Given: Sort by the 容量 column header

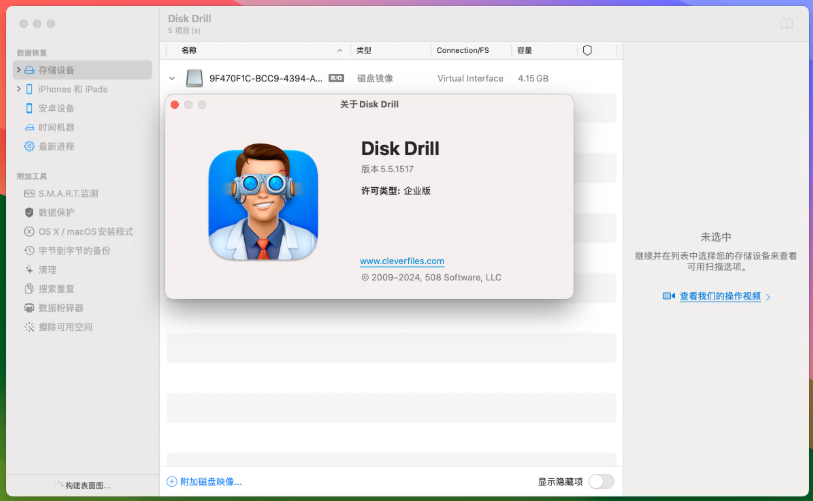Looking at the screenshot, I should 525,50.
